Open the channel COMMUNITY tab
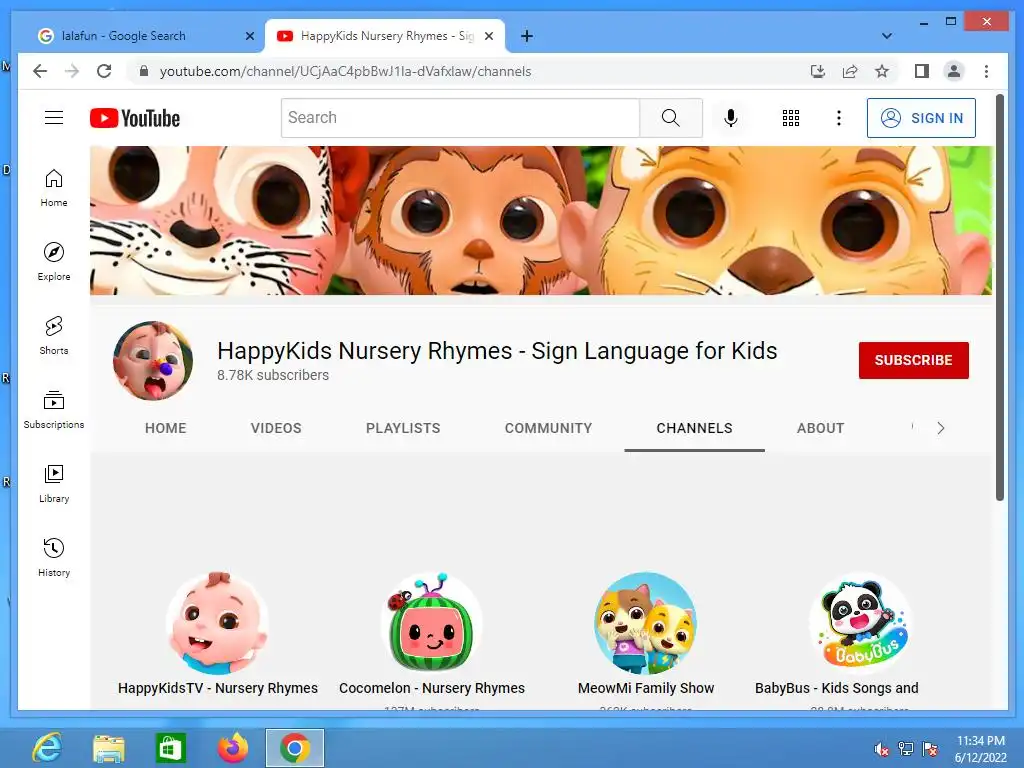 549,428
